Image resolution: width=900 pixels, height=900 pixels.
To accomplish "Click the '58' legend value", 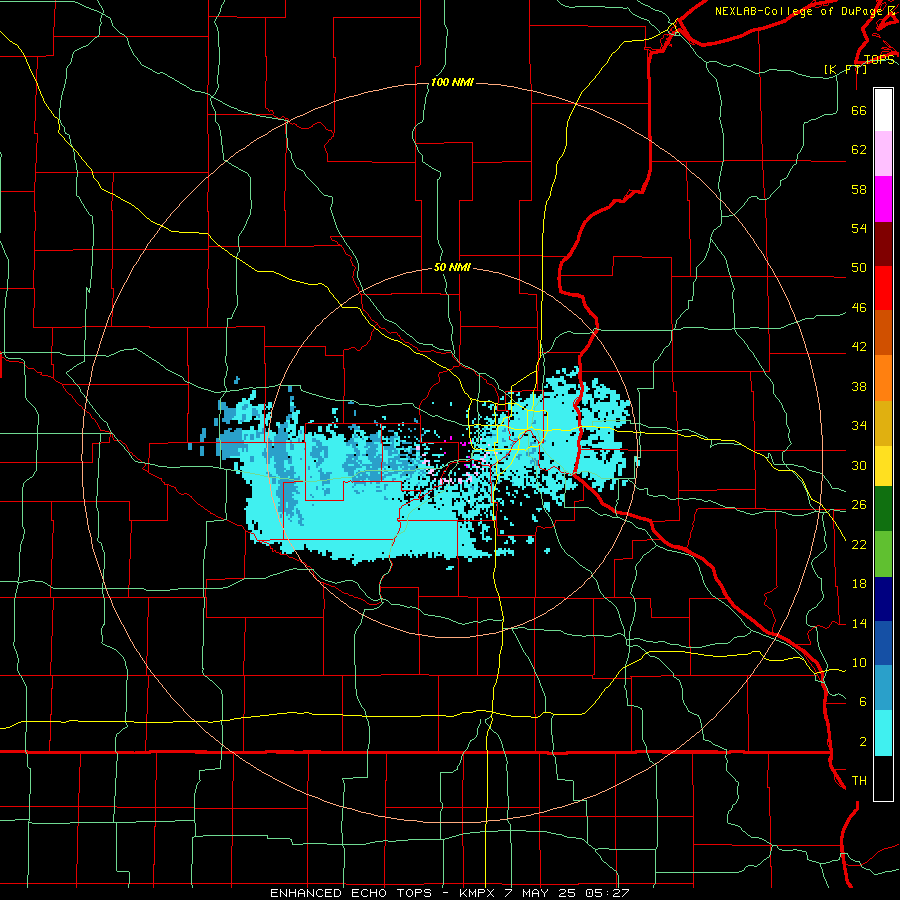I will pos(859,189).
